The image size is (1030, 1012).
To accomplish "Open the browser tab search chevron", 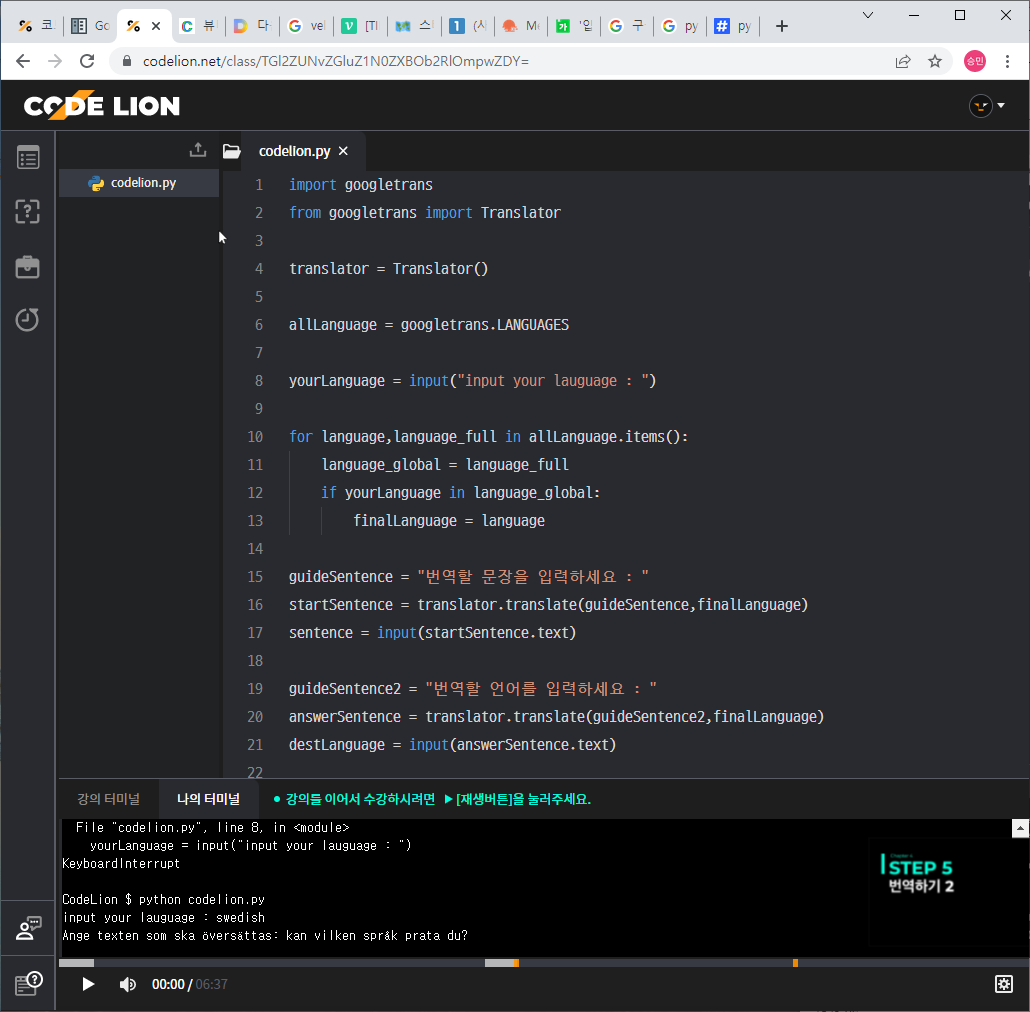I will click(x=866, y=15).
